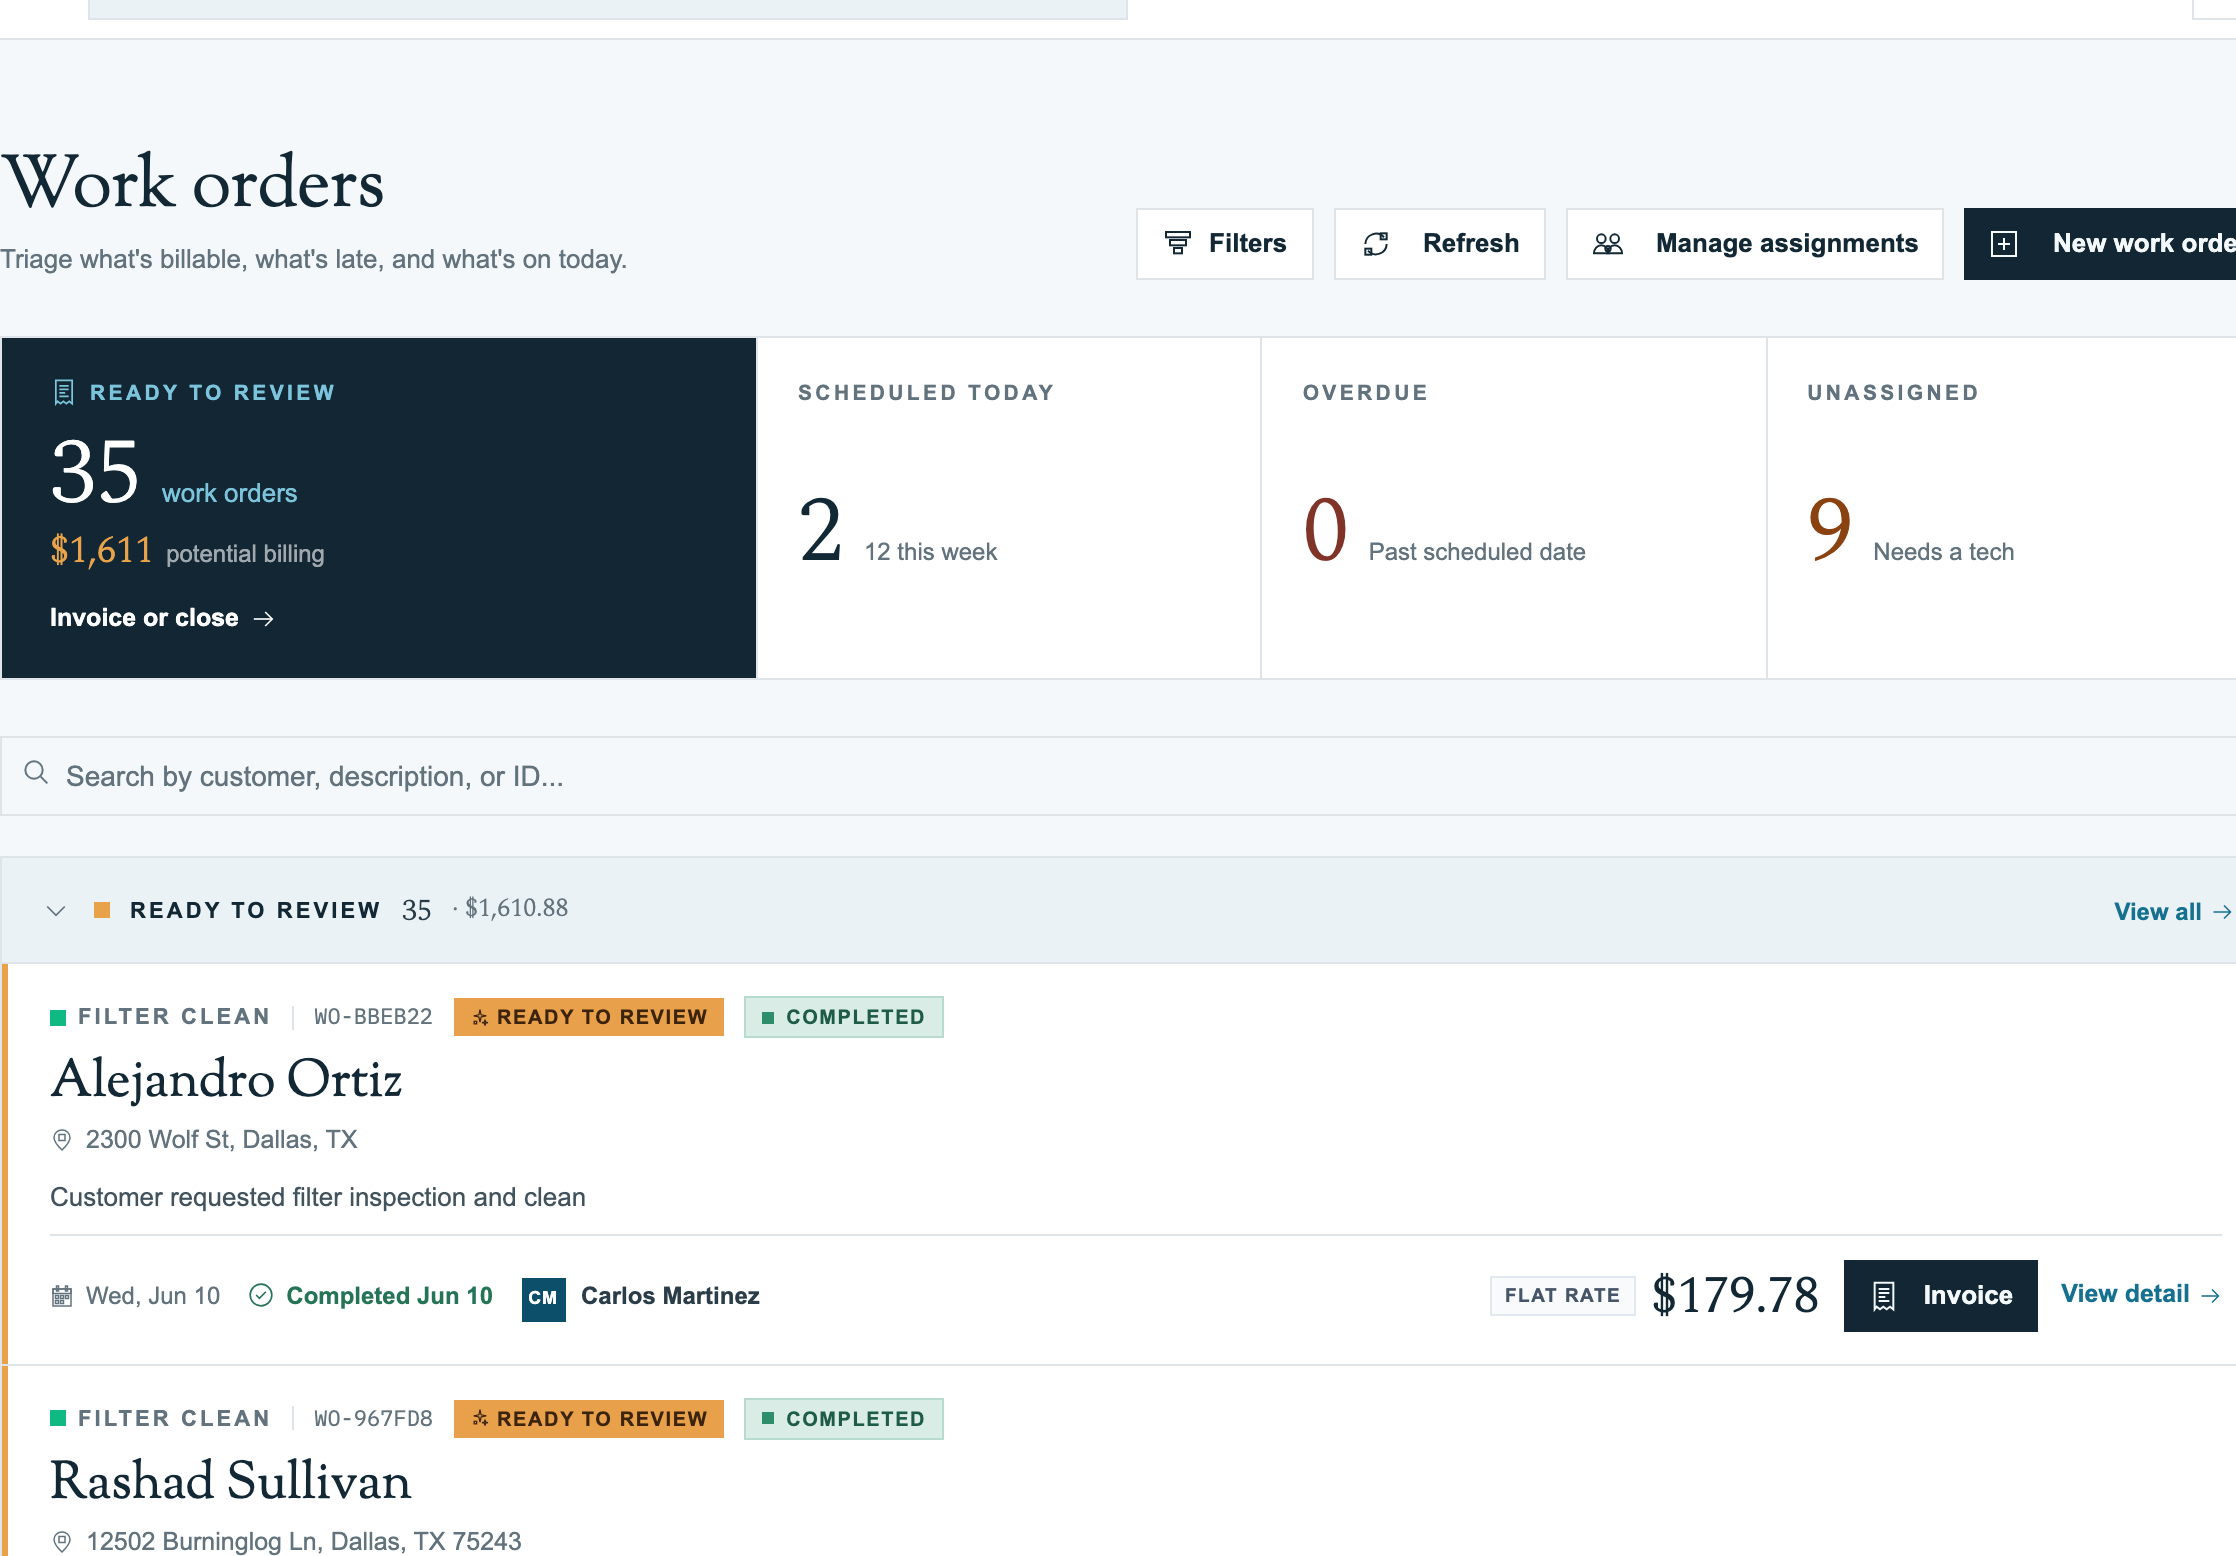Click the CM avatar for Carlos Martinez
2236x1556 pixels.
click(x=544, y=1298)
